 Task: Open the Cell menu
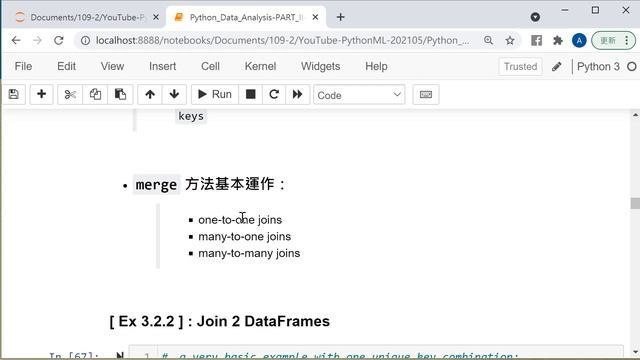click(210, 66)
